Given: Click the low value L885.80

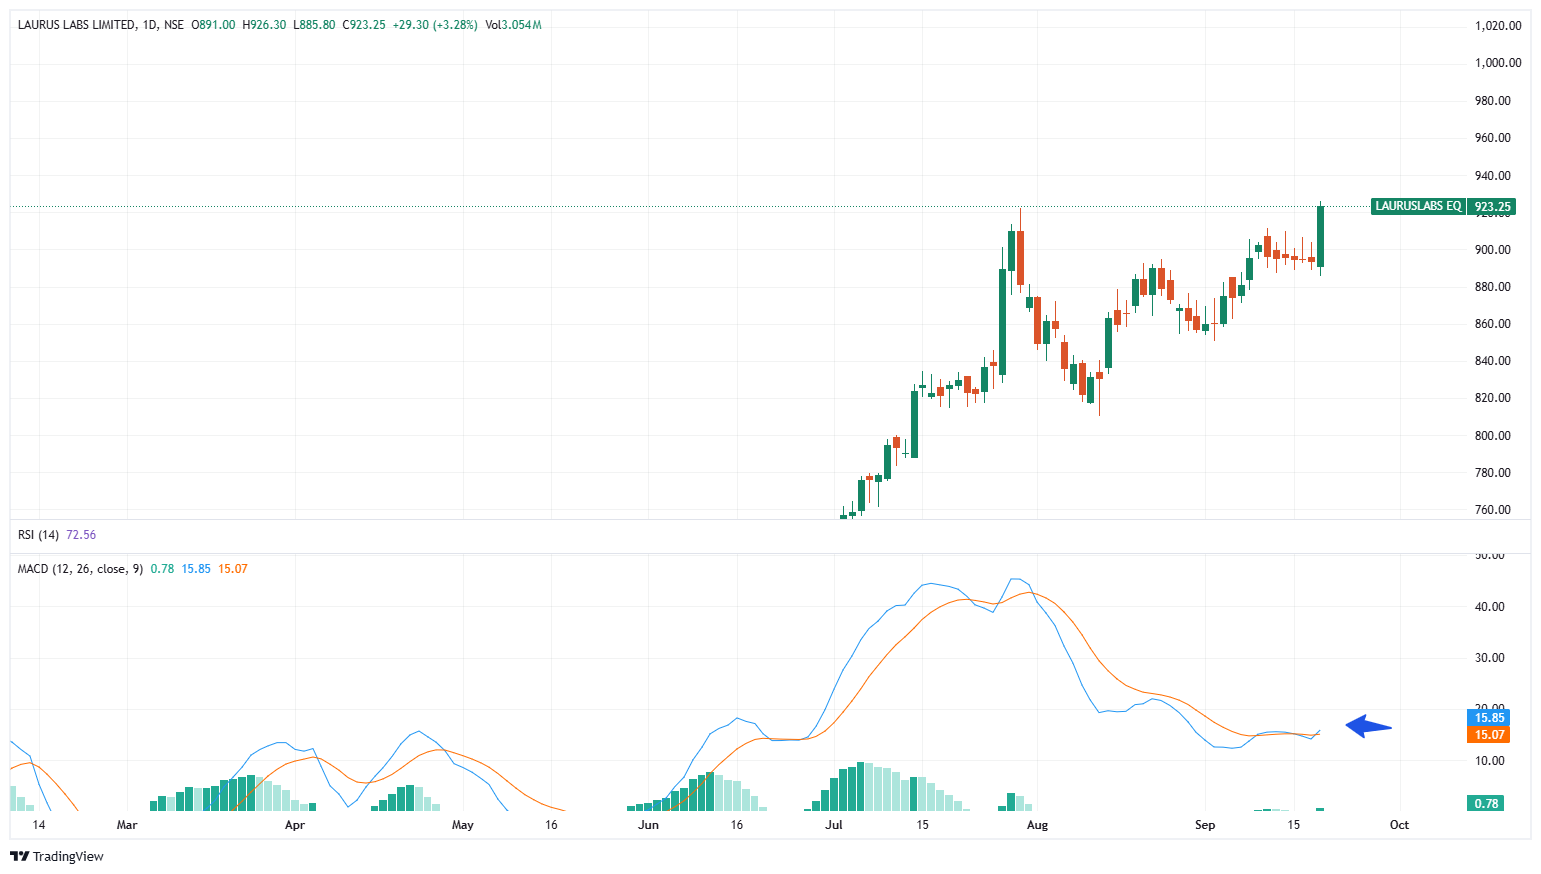Looking at the screenshot, I should (314, 25).
